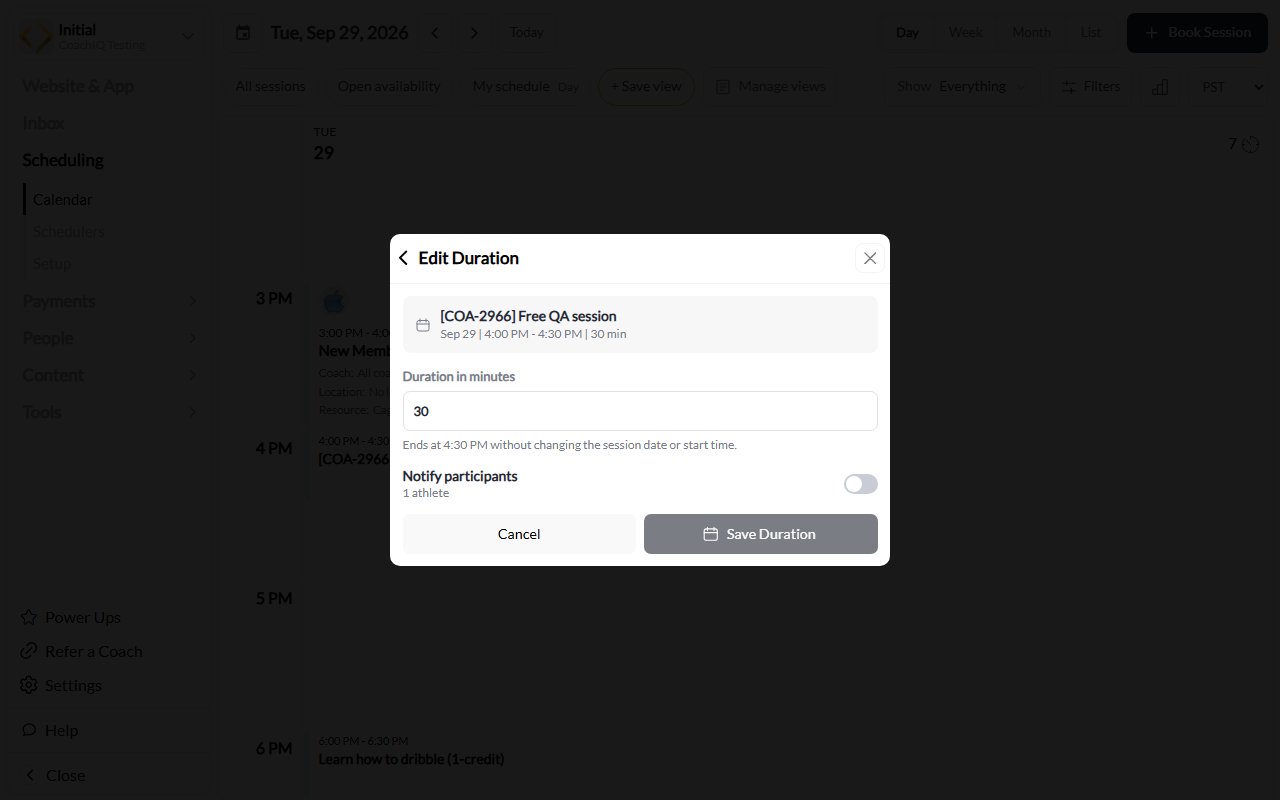Toggle Notify participants switch
Screen dimensions: 1280x800
coord(861,484)
